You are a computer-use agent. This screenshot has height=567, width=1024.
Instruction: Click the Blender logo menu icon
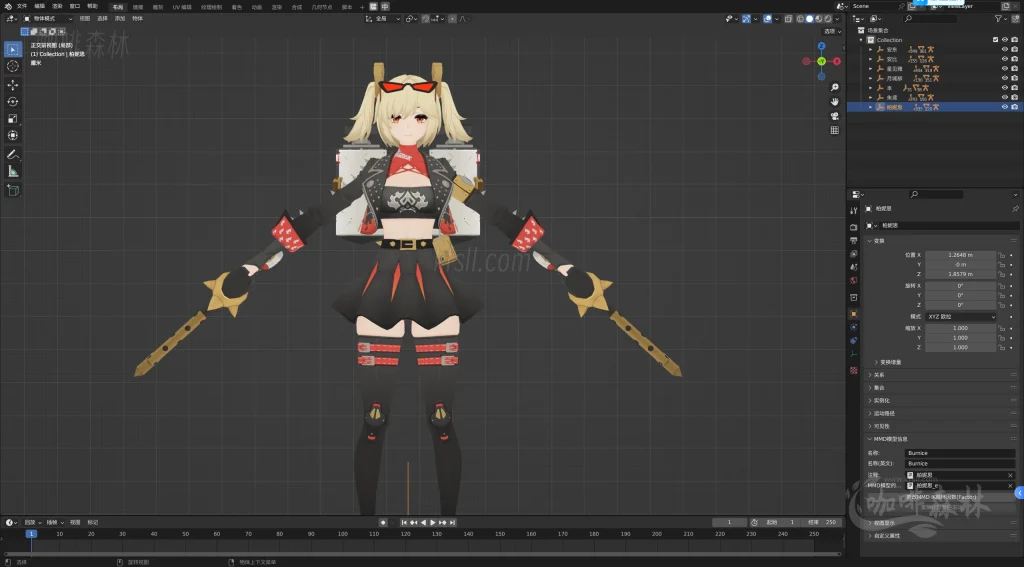[x=8, y=6]
